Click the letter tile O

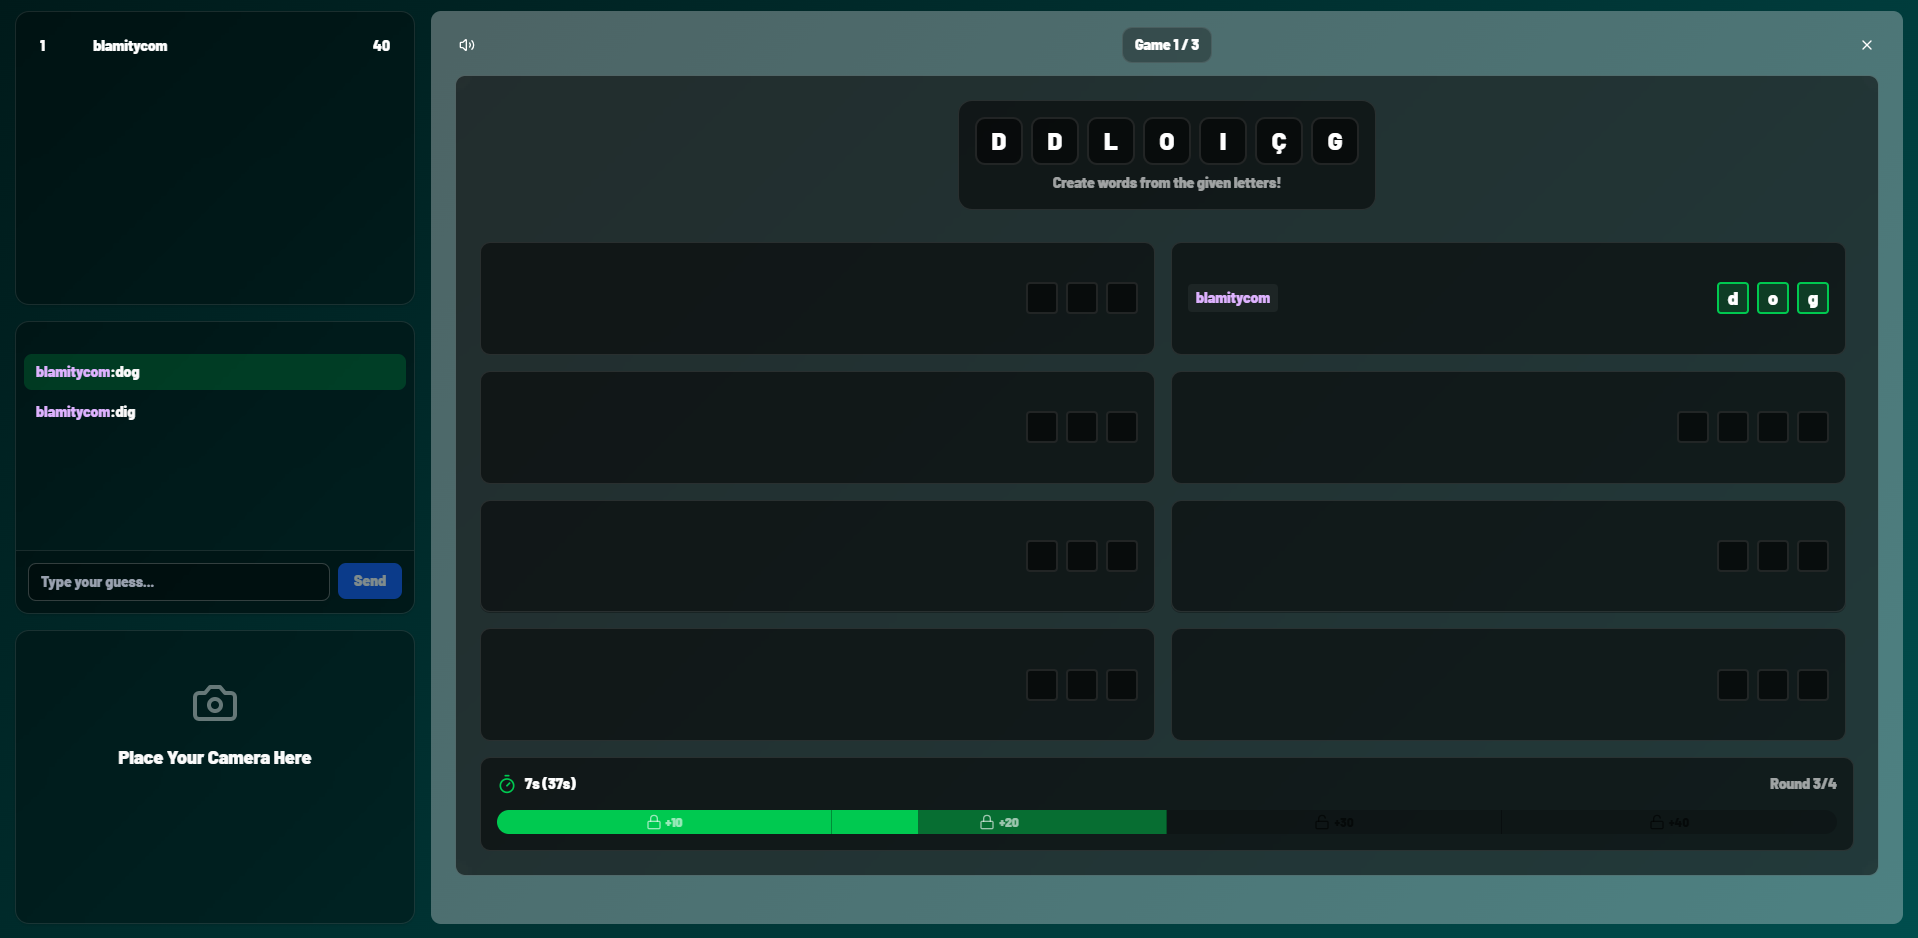click(x=1166, y=142)
